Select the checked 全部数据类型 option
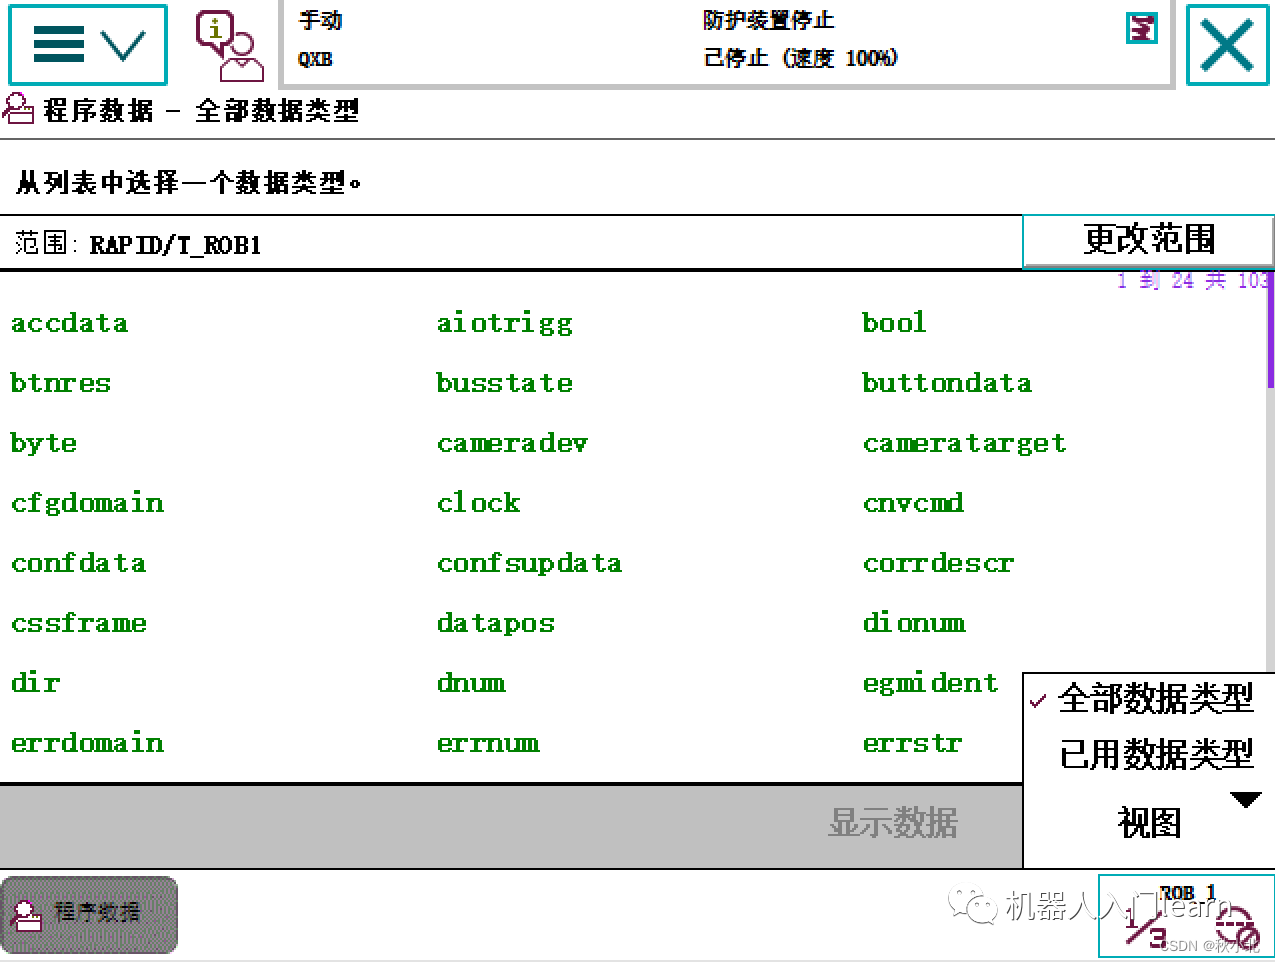The width and height of the screenshot is (1275, 962). coord(1154,700)
